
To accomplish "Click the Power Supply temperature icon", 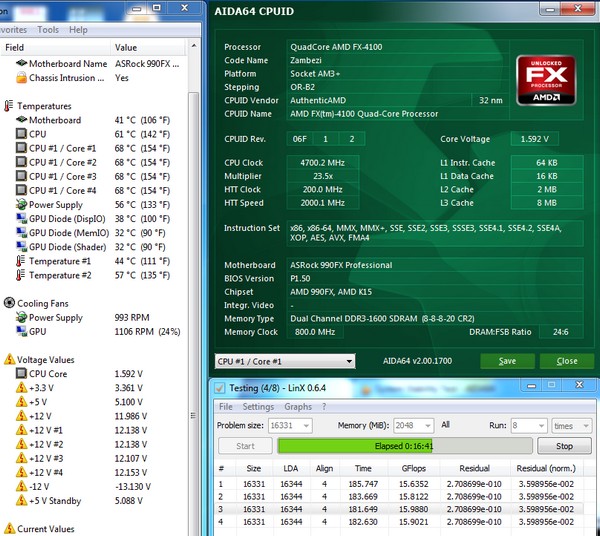I will (x=21, y=204).
